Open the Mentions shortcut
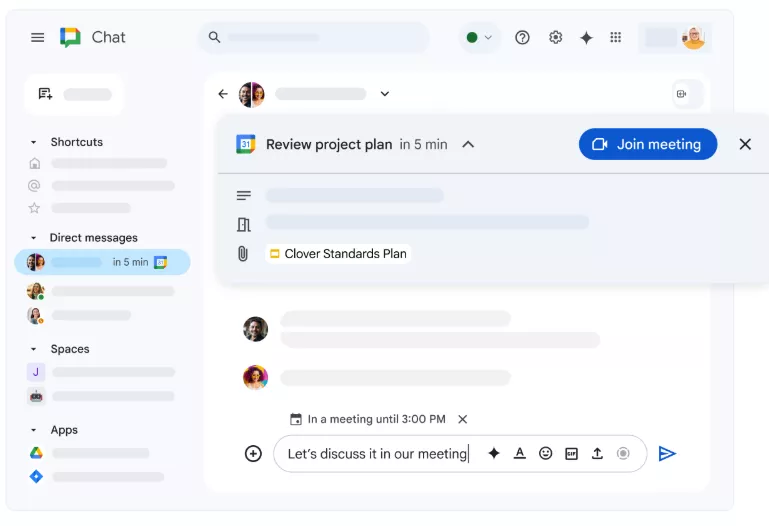 coord(34,186)
